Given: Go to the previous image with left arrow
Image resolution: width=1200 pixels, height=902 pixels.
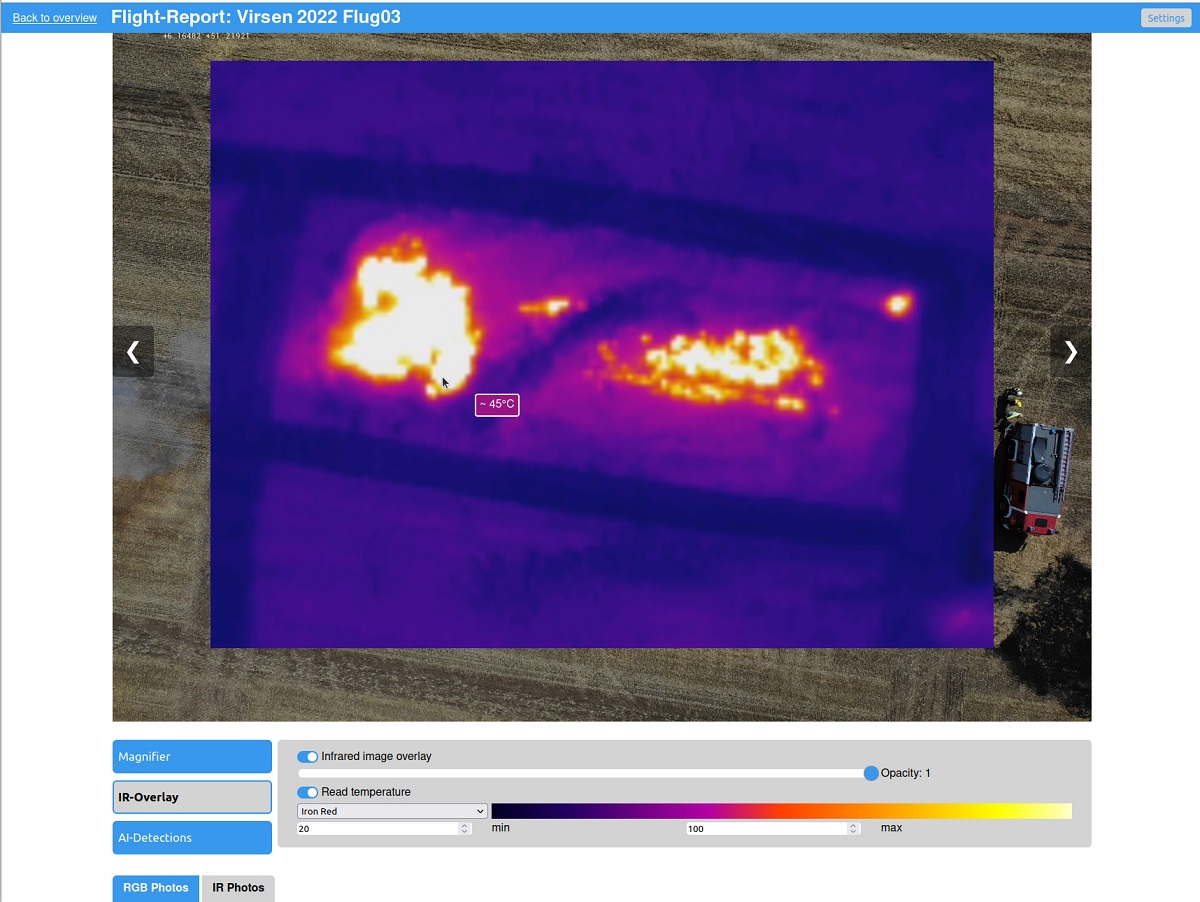Looking at the screenshot, I should click(133, 352).
